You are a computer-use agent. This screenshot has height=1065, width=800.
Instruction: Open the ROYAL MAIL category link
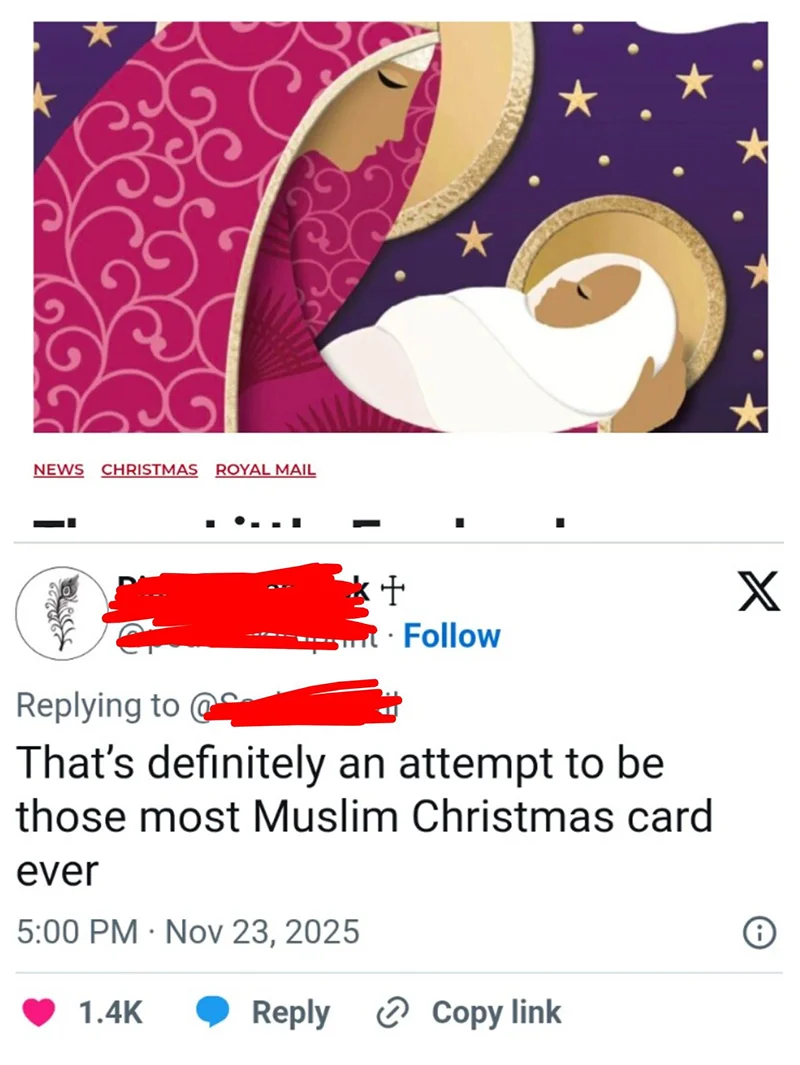(266, 469)
